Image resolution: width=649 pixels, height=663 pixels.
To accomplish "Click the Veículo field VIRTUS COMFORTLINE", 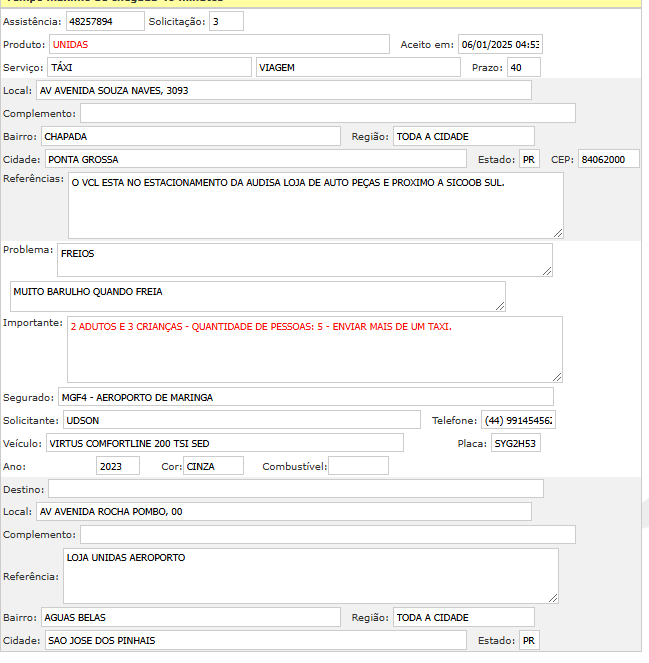I will click(x=225, y=443).
